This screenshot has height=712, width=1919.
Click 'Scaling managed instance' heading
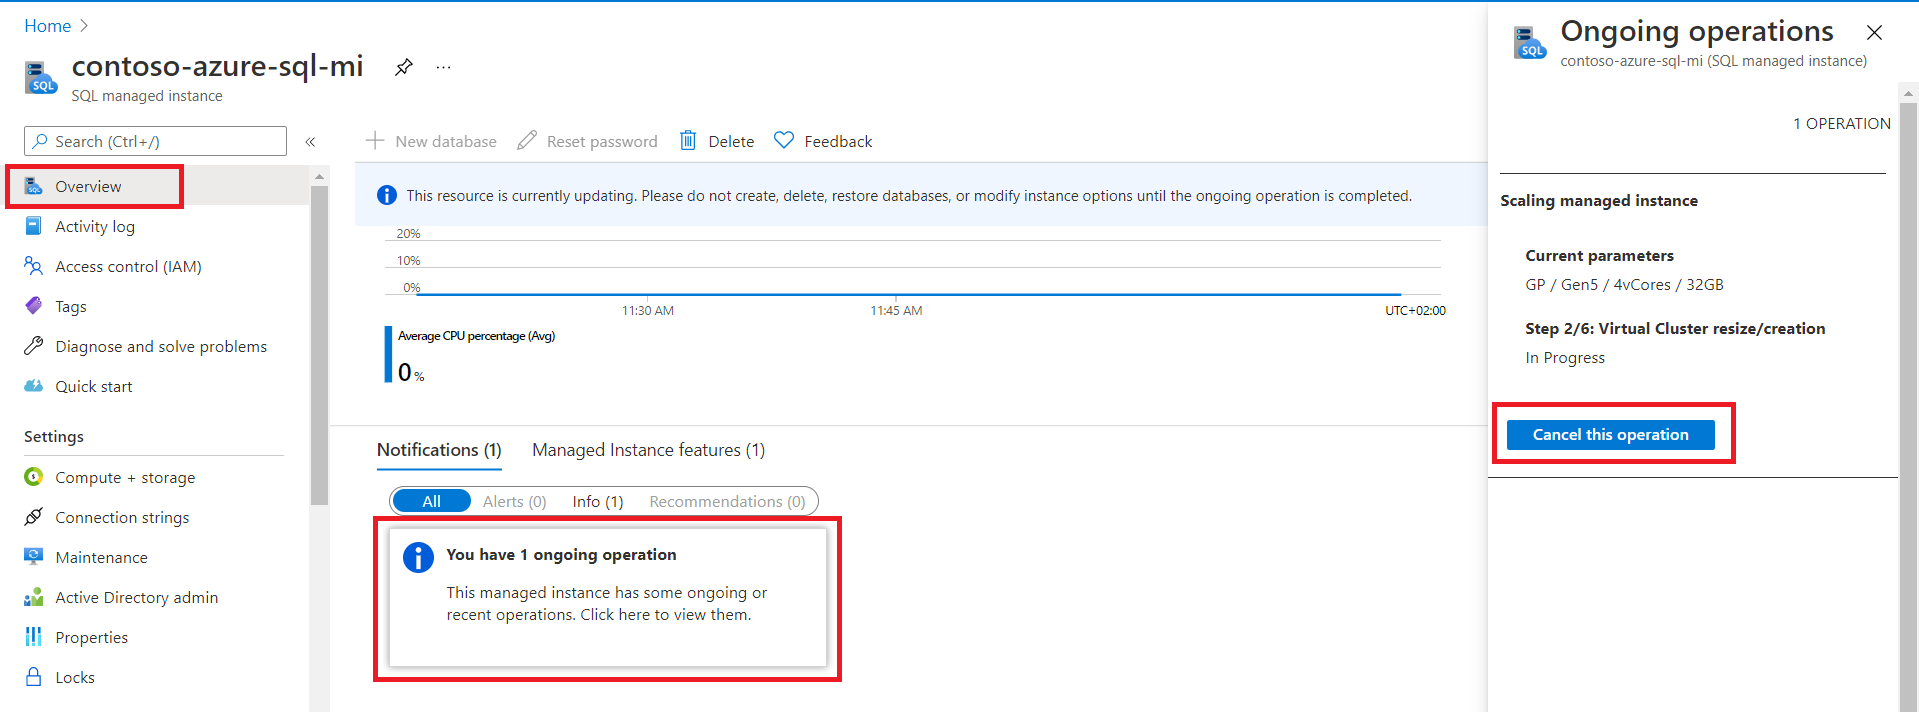click(1599, 201)
